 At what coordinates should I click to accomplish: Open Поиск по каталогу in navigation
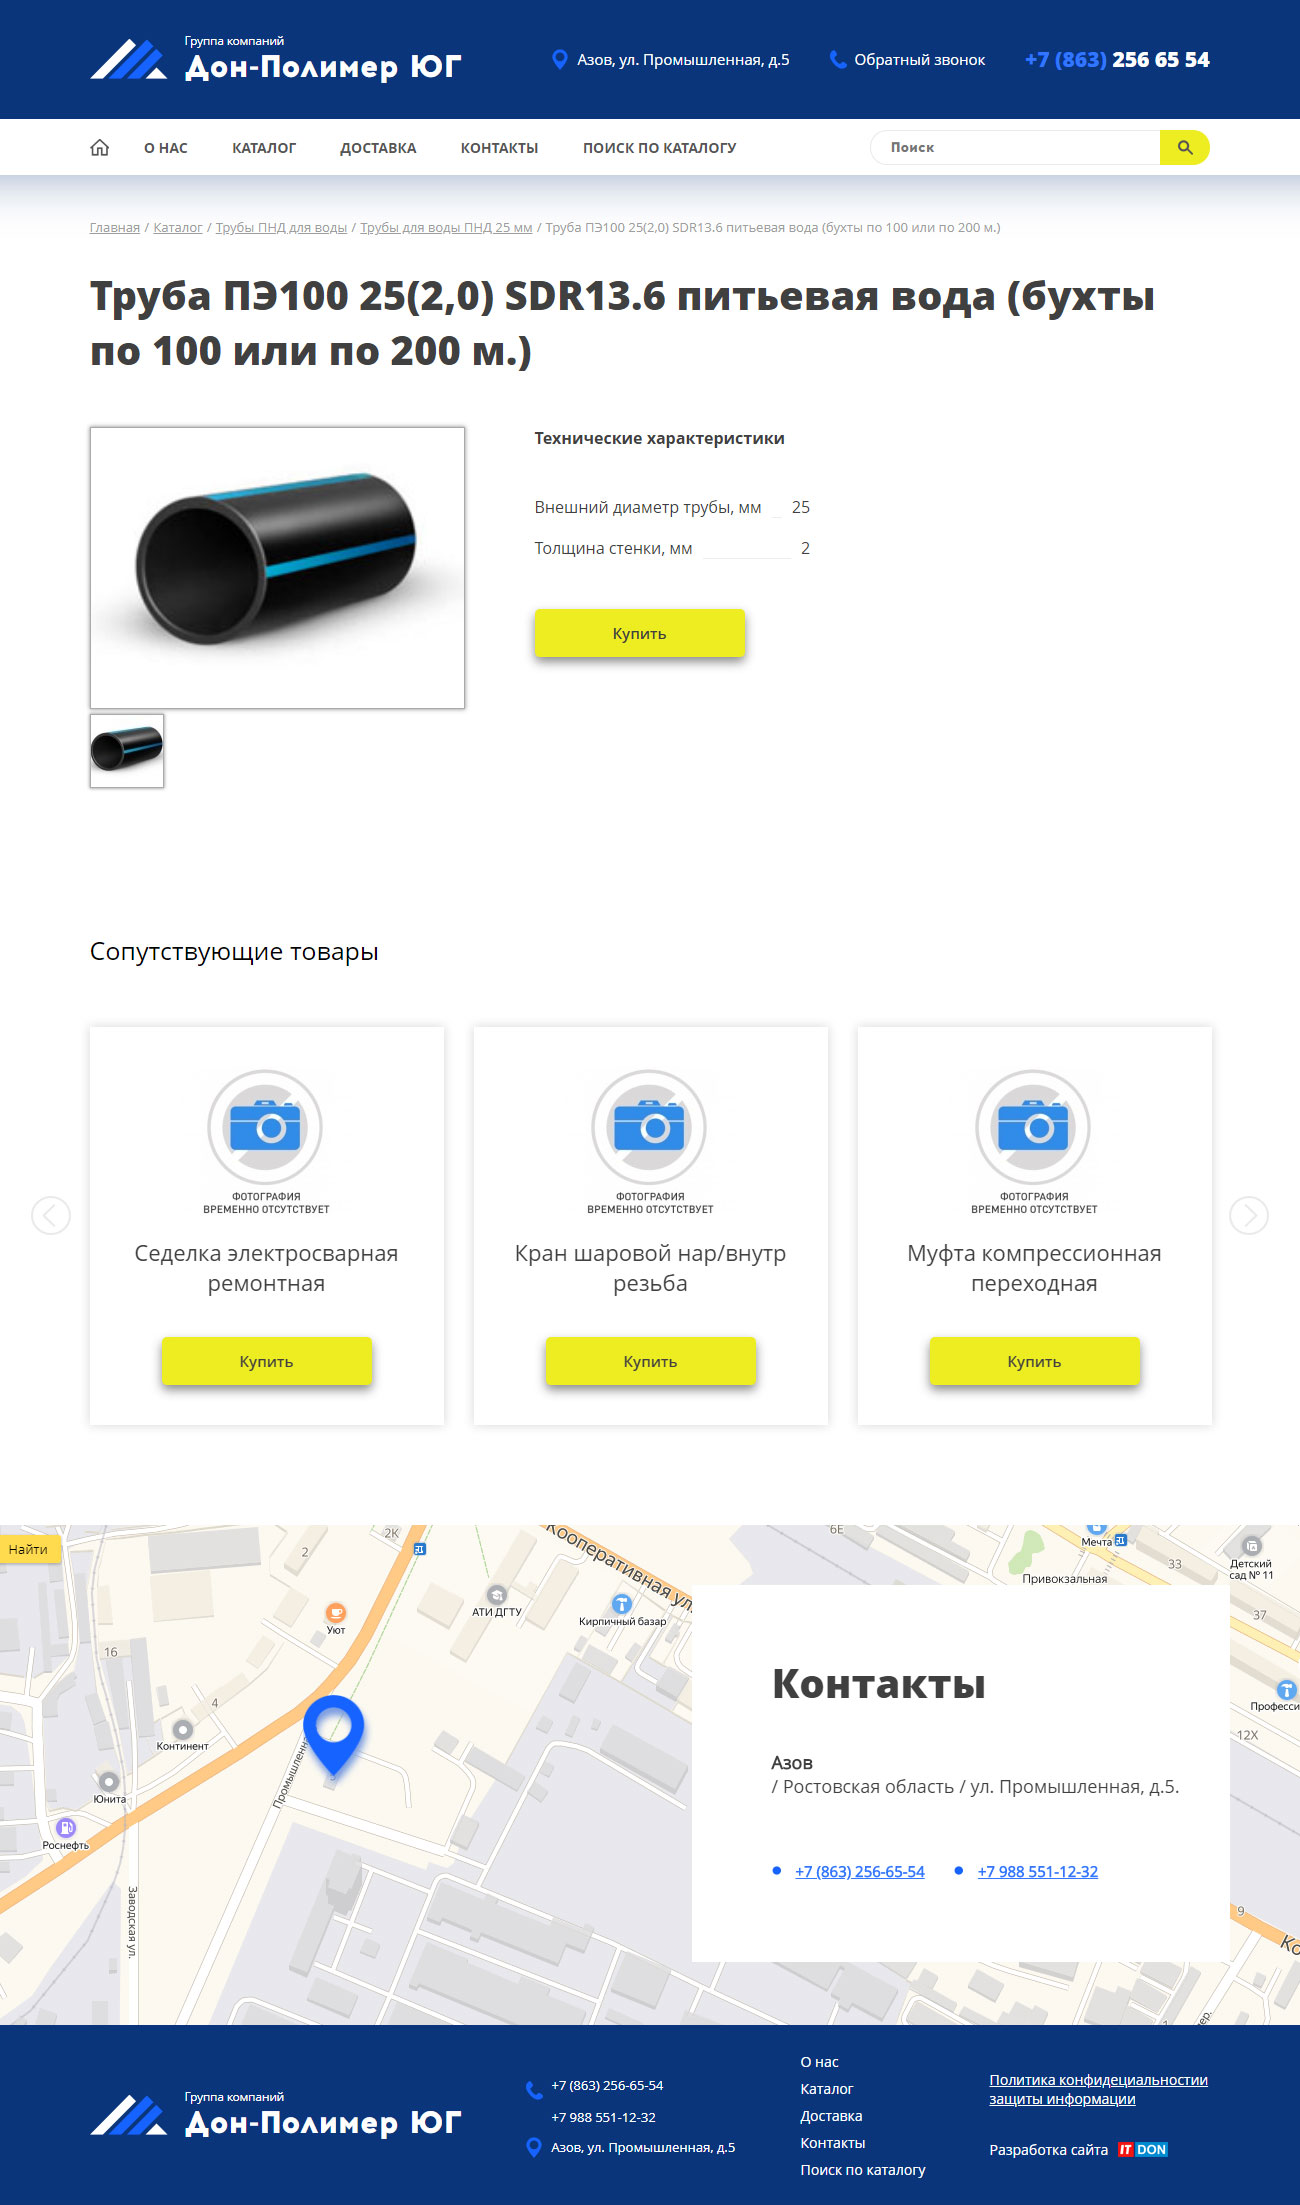click(x=660, y=148)
